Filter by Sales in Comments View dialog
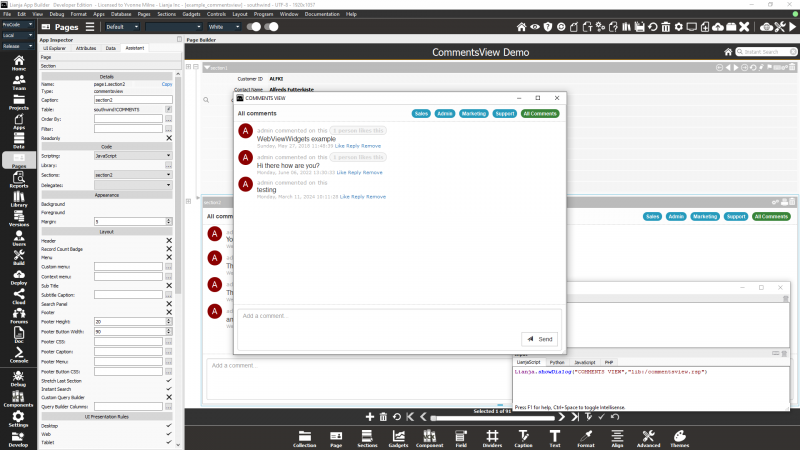Screen dimensions: 800x450 click(421, 114)
